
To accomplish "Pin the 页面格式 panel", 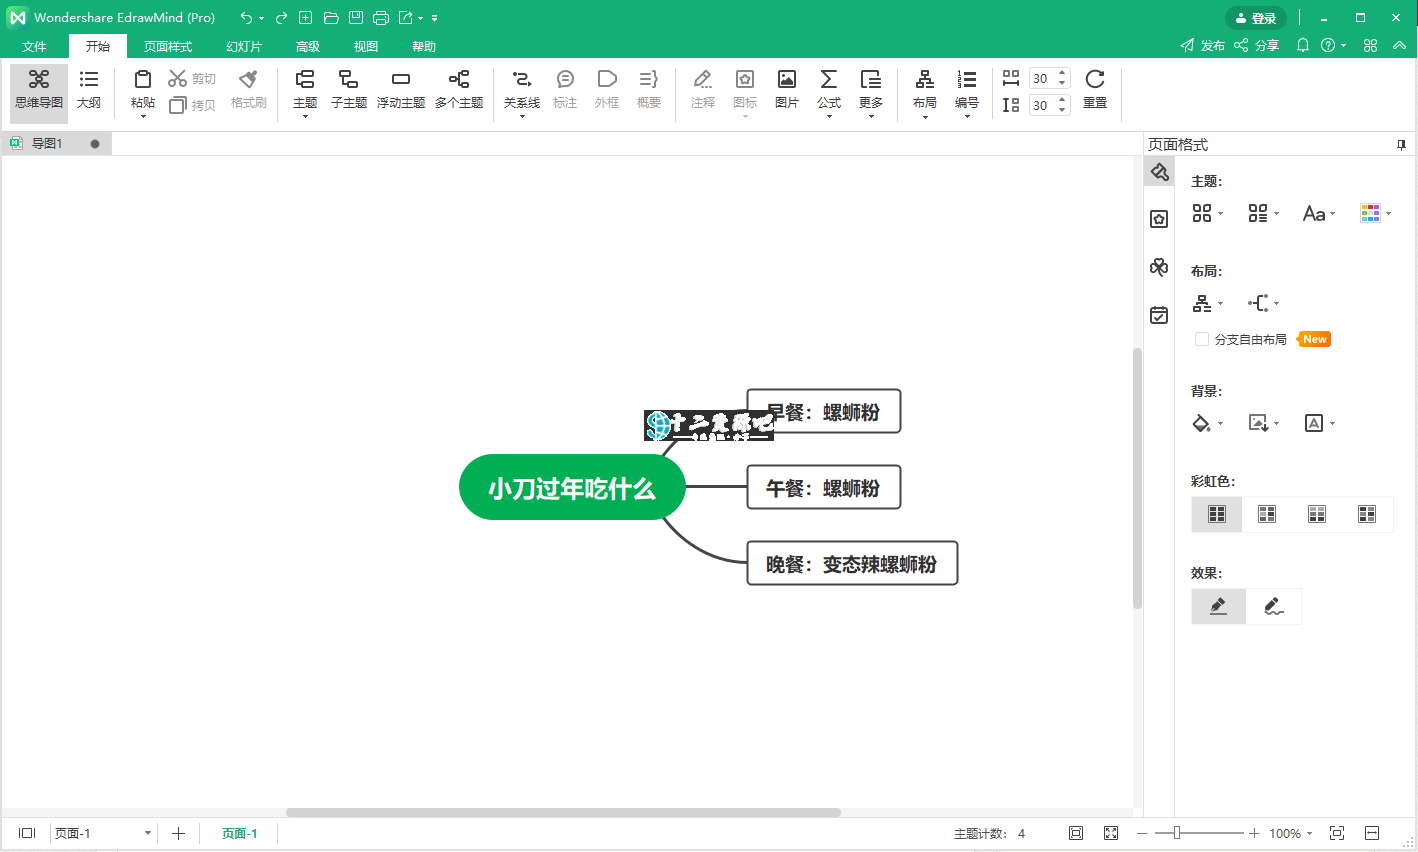I will click(x=1401, y=145).
